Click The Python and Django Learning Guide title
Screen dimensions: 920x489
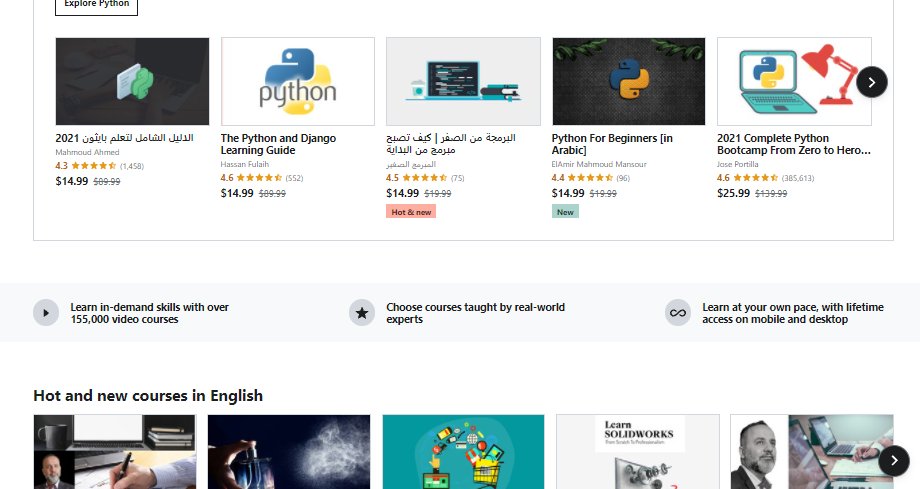click(x=278, y=144)
